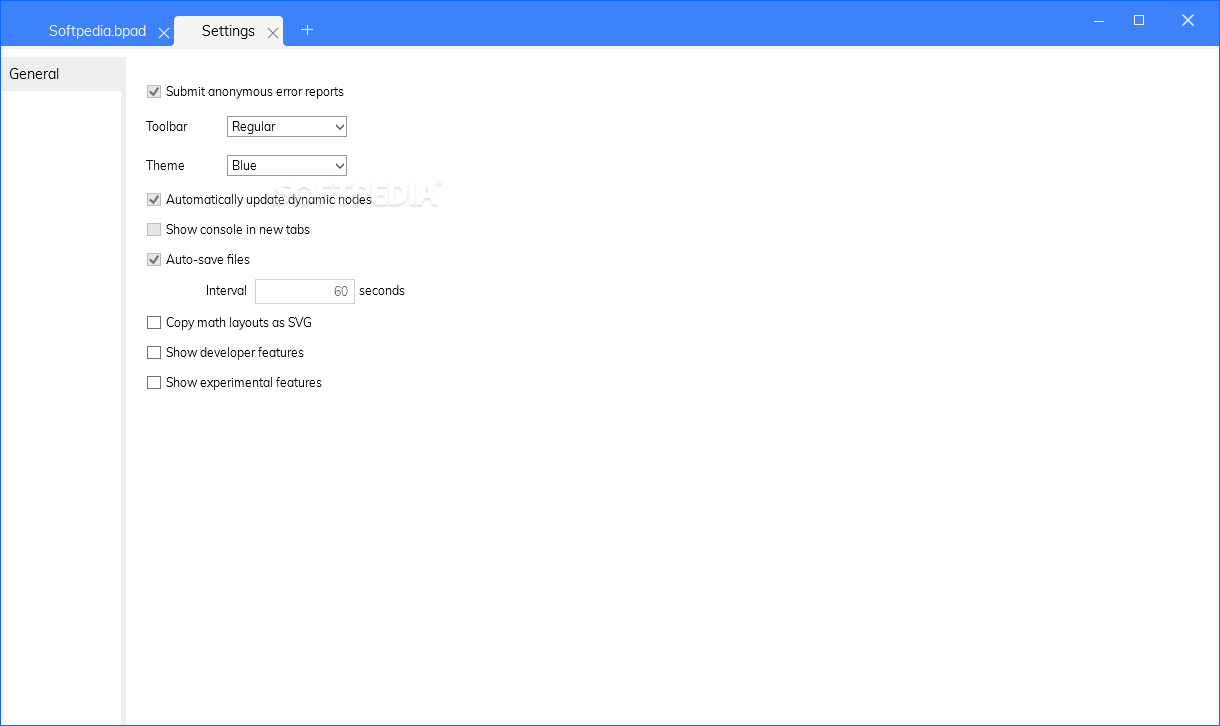The width and height of the screenshot is (1220, 726).
Task: Select the Settings tab
Action: click(228, 31)
